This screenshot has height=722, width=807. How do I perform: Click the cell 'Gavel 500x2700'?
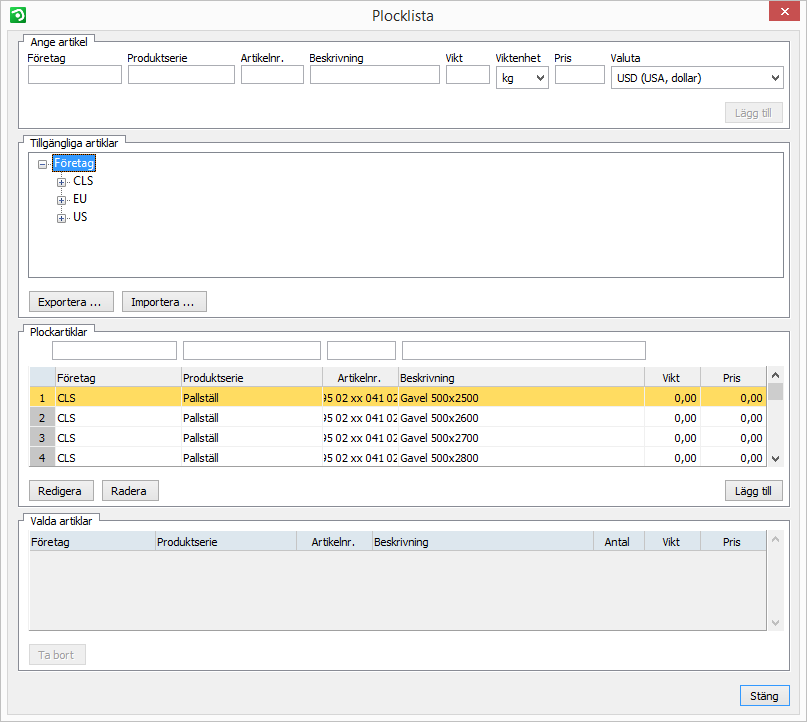(x=521, y=438)
